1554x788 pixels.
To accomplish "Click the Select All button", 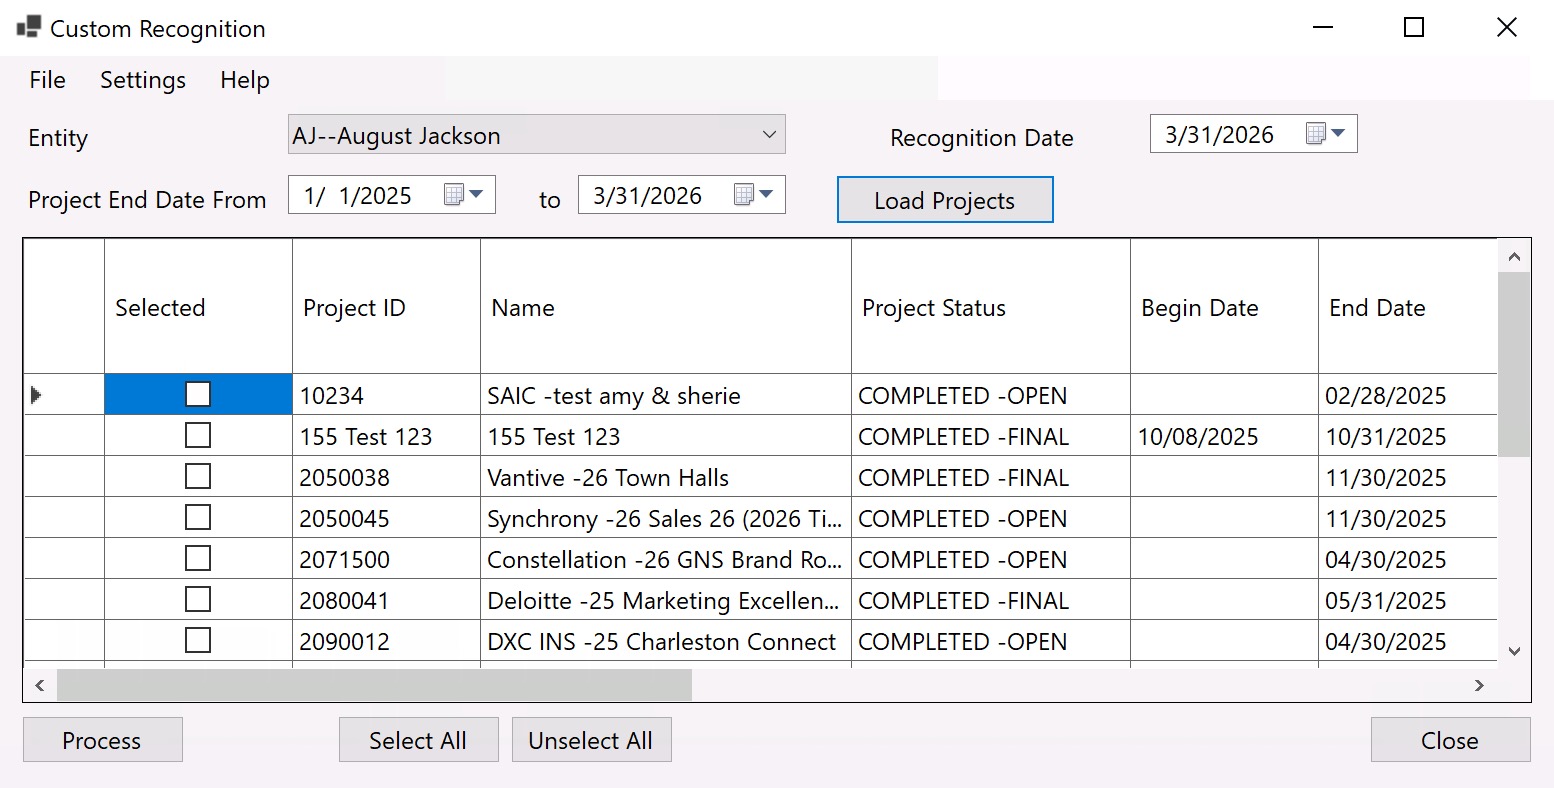I will pos(418,740).
